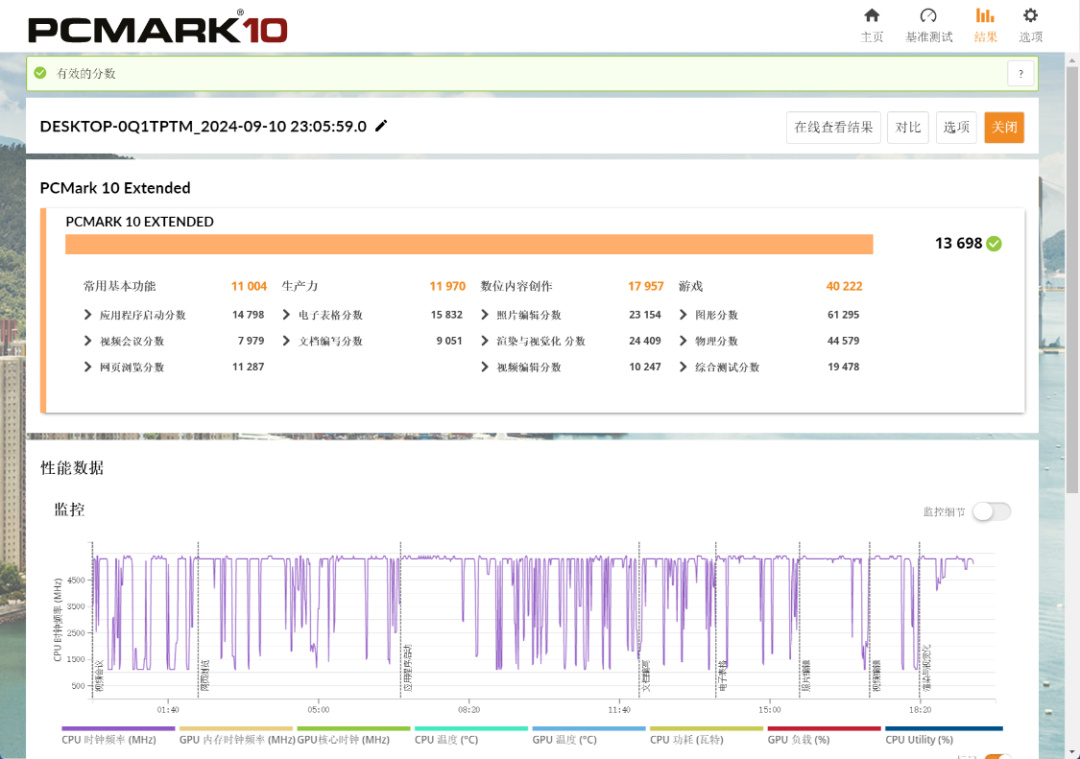Screen dimensions: 1080x759
Task: Click the scrollbar up arrow
Action: pos(1072,61)
